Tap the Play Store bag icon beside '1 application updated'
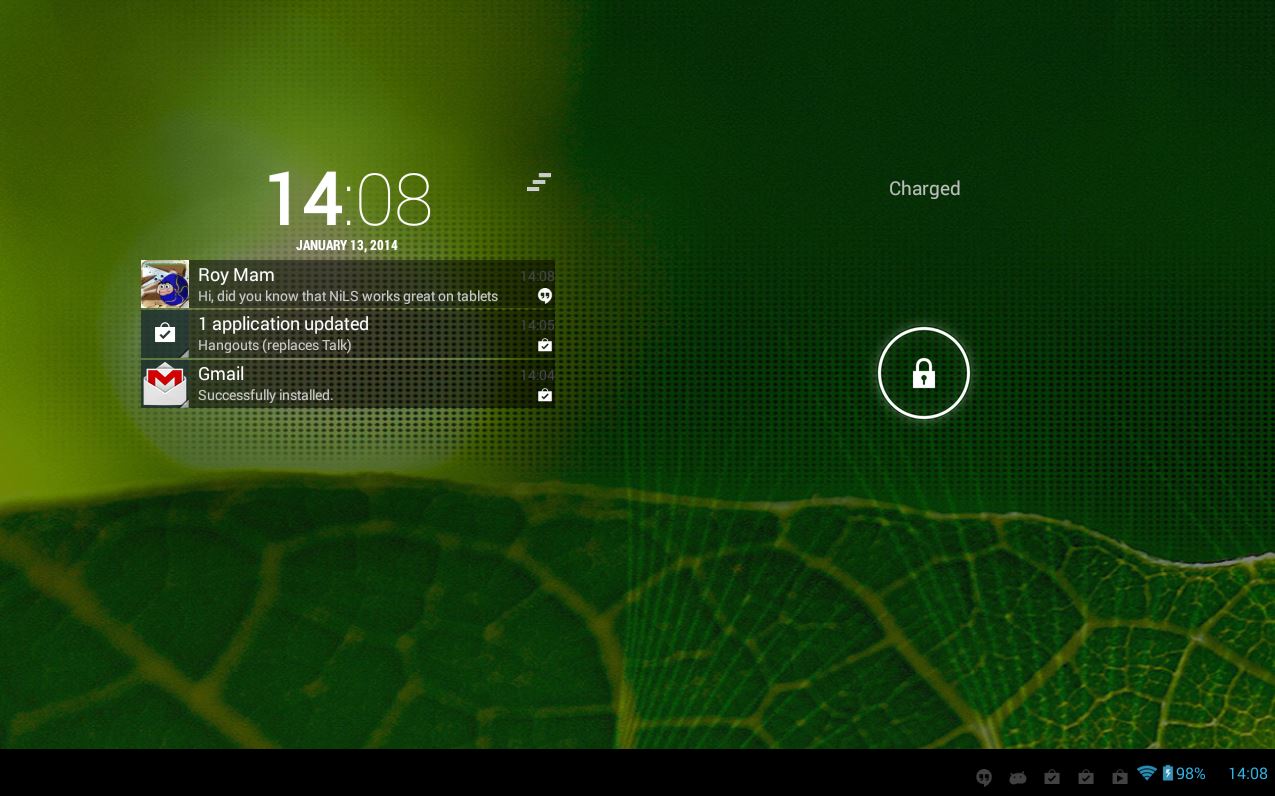Viewport: 1275px width, 796px height. [165, 334]
